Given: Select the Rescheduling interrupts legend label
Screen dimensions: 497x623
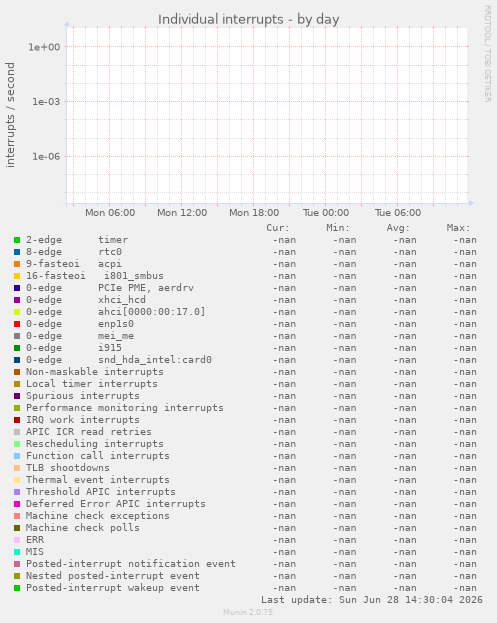Looking at the screenshot, I should (x=95, y=444).
